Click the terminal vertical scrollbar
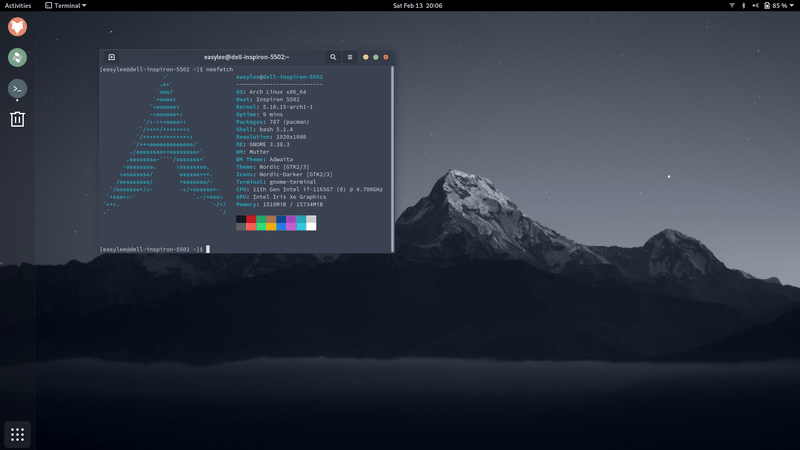800x450 pixels. pos(392,158)
